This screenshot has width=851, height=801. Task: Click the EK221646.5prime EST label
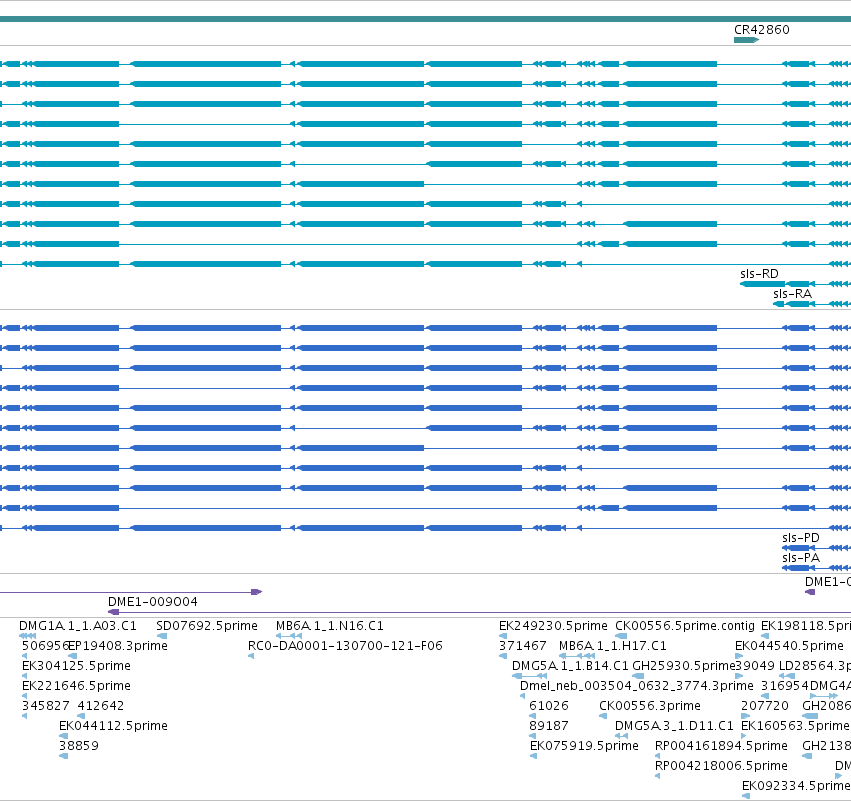coord(76,685)
